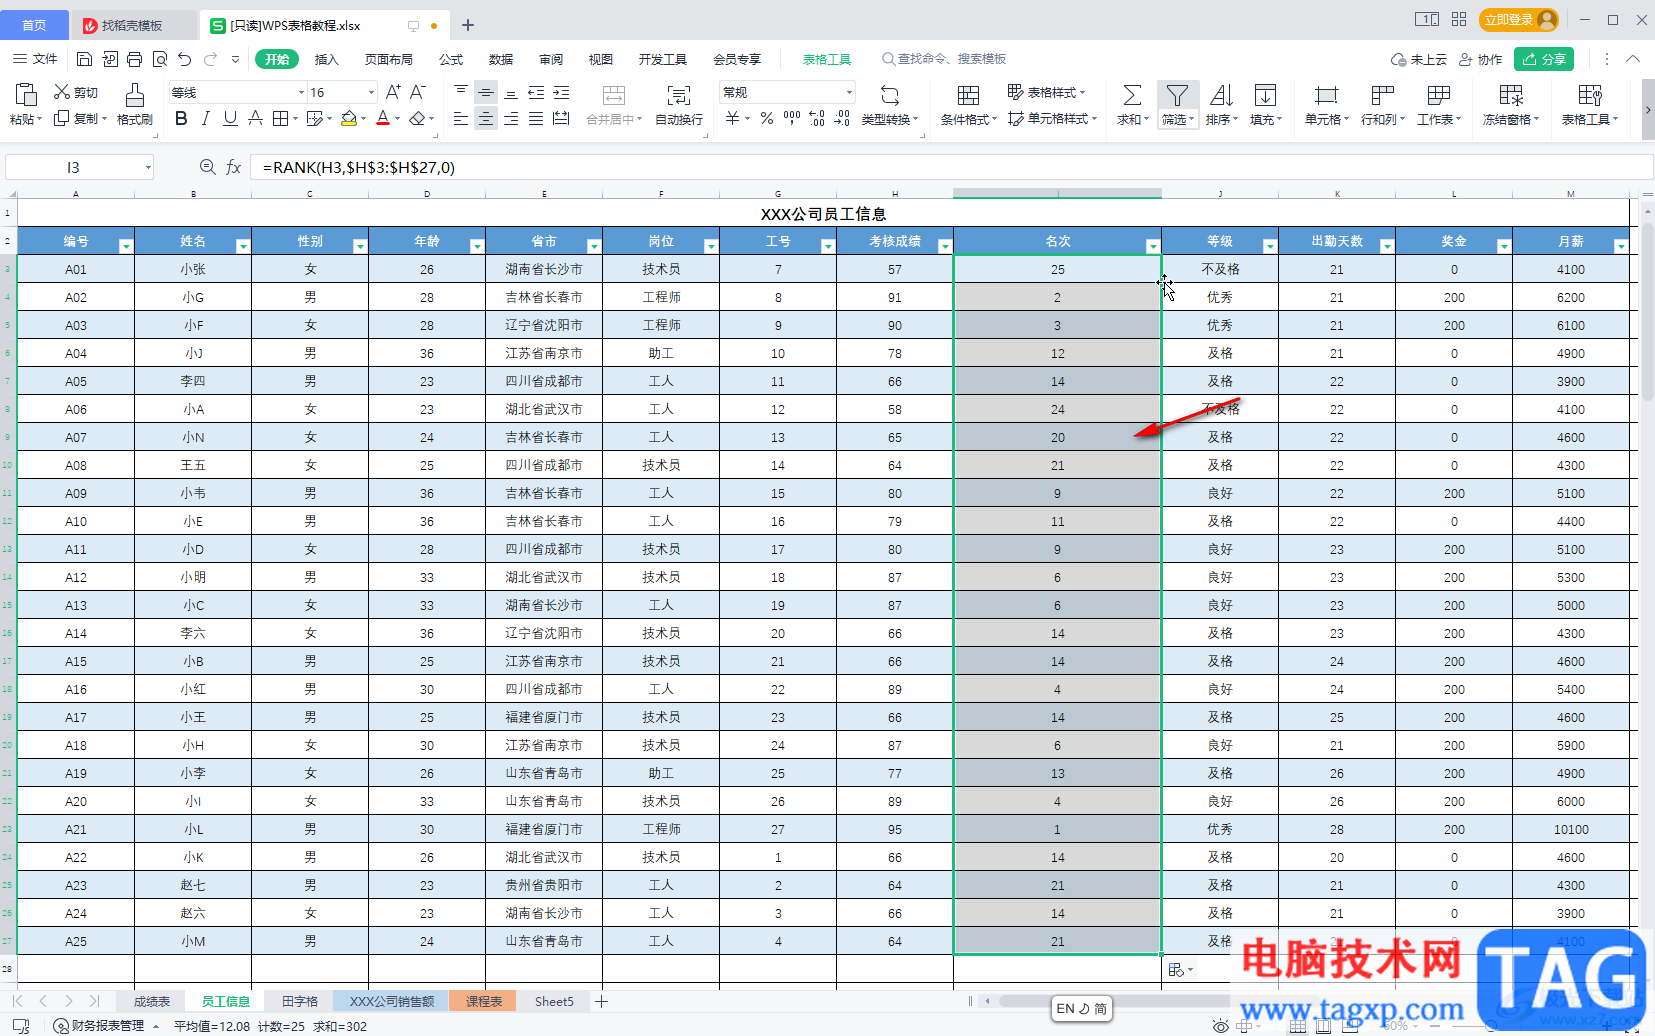1655x1036 pixels.
Task: Decrease font size with A- icon
Action: tap(418, 92)
